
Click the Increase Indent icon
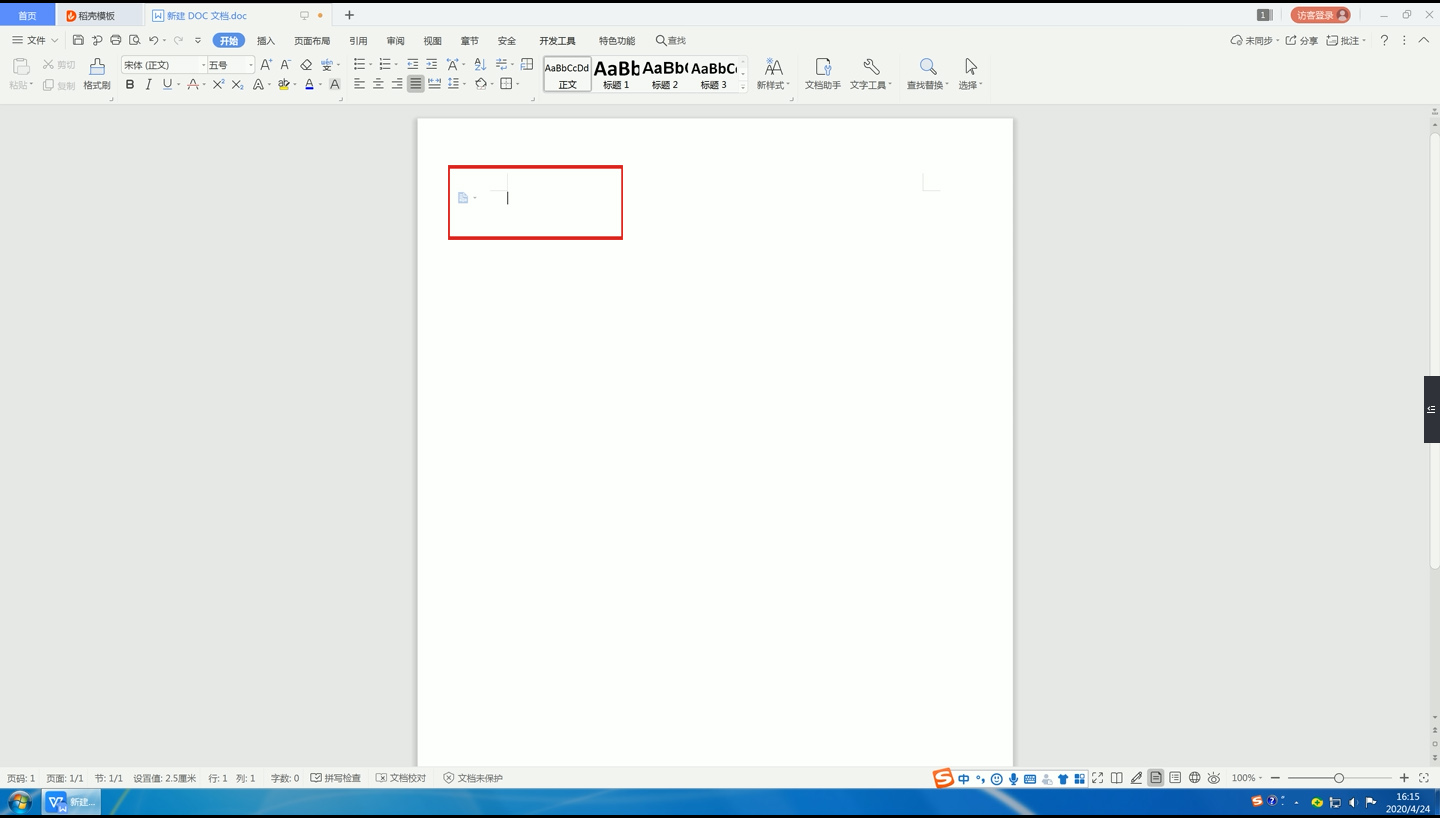pos(431,64)
